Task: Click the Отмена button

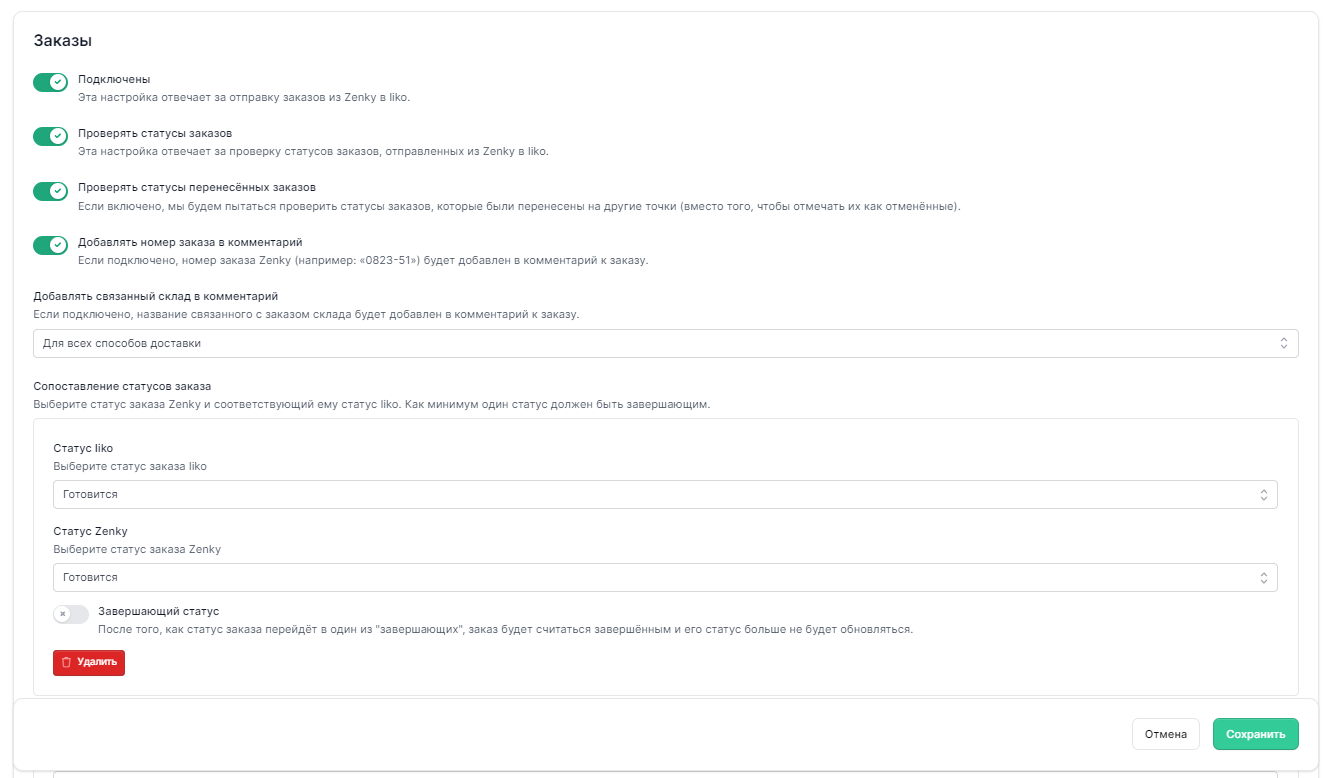Action: coord(1165,734)
